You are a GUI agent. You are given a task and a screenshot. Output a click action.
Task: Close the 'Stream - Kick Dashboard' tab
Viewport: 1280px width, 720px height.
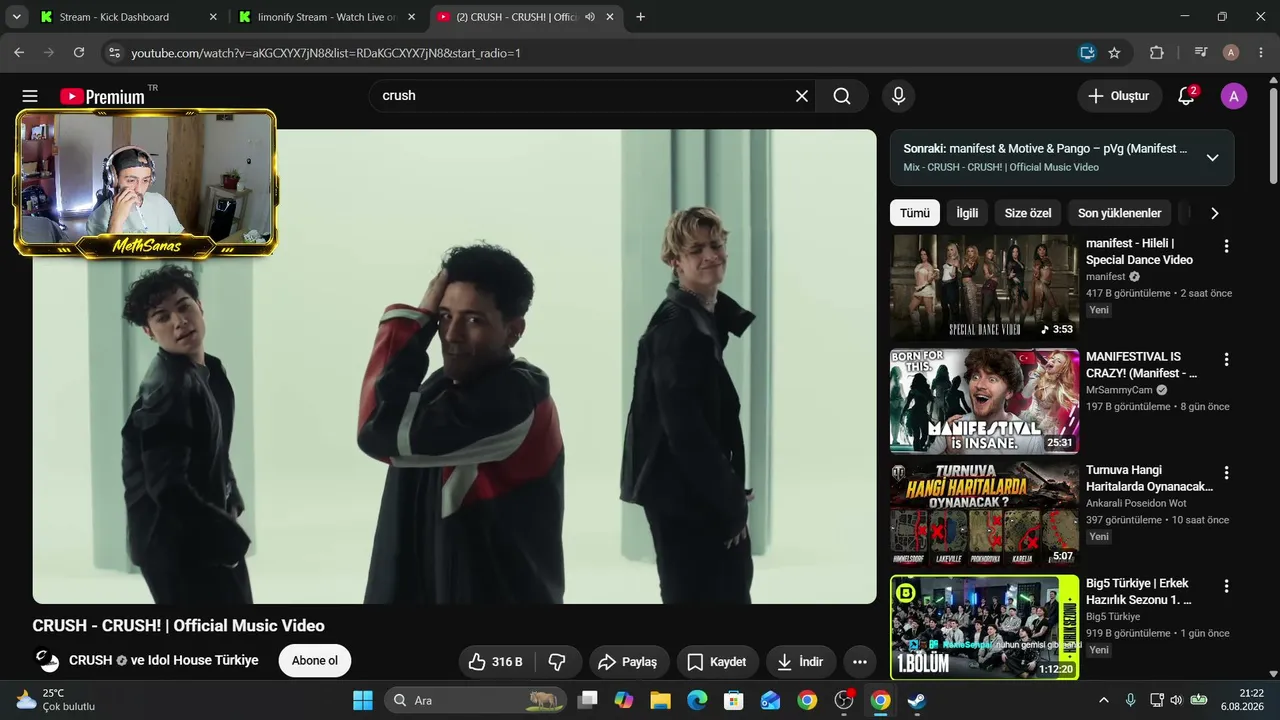click(212, 17)
